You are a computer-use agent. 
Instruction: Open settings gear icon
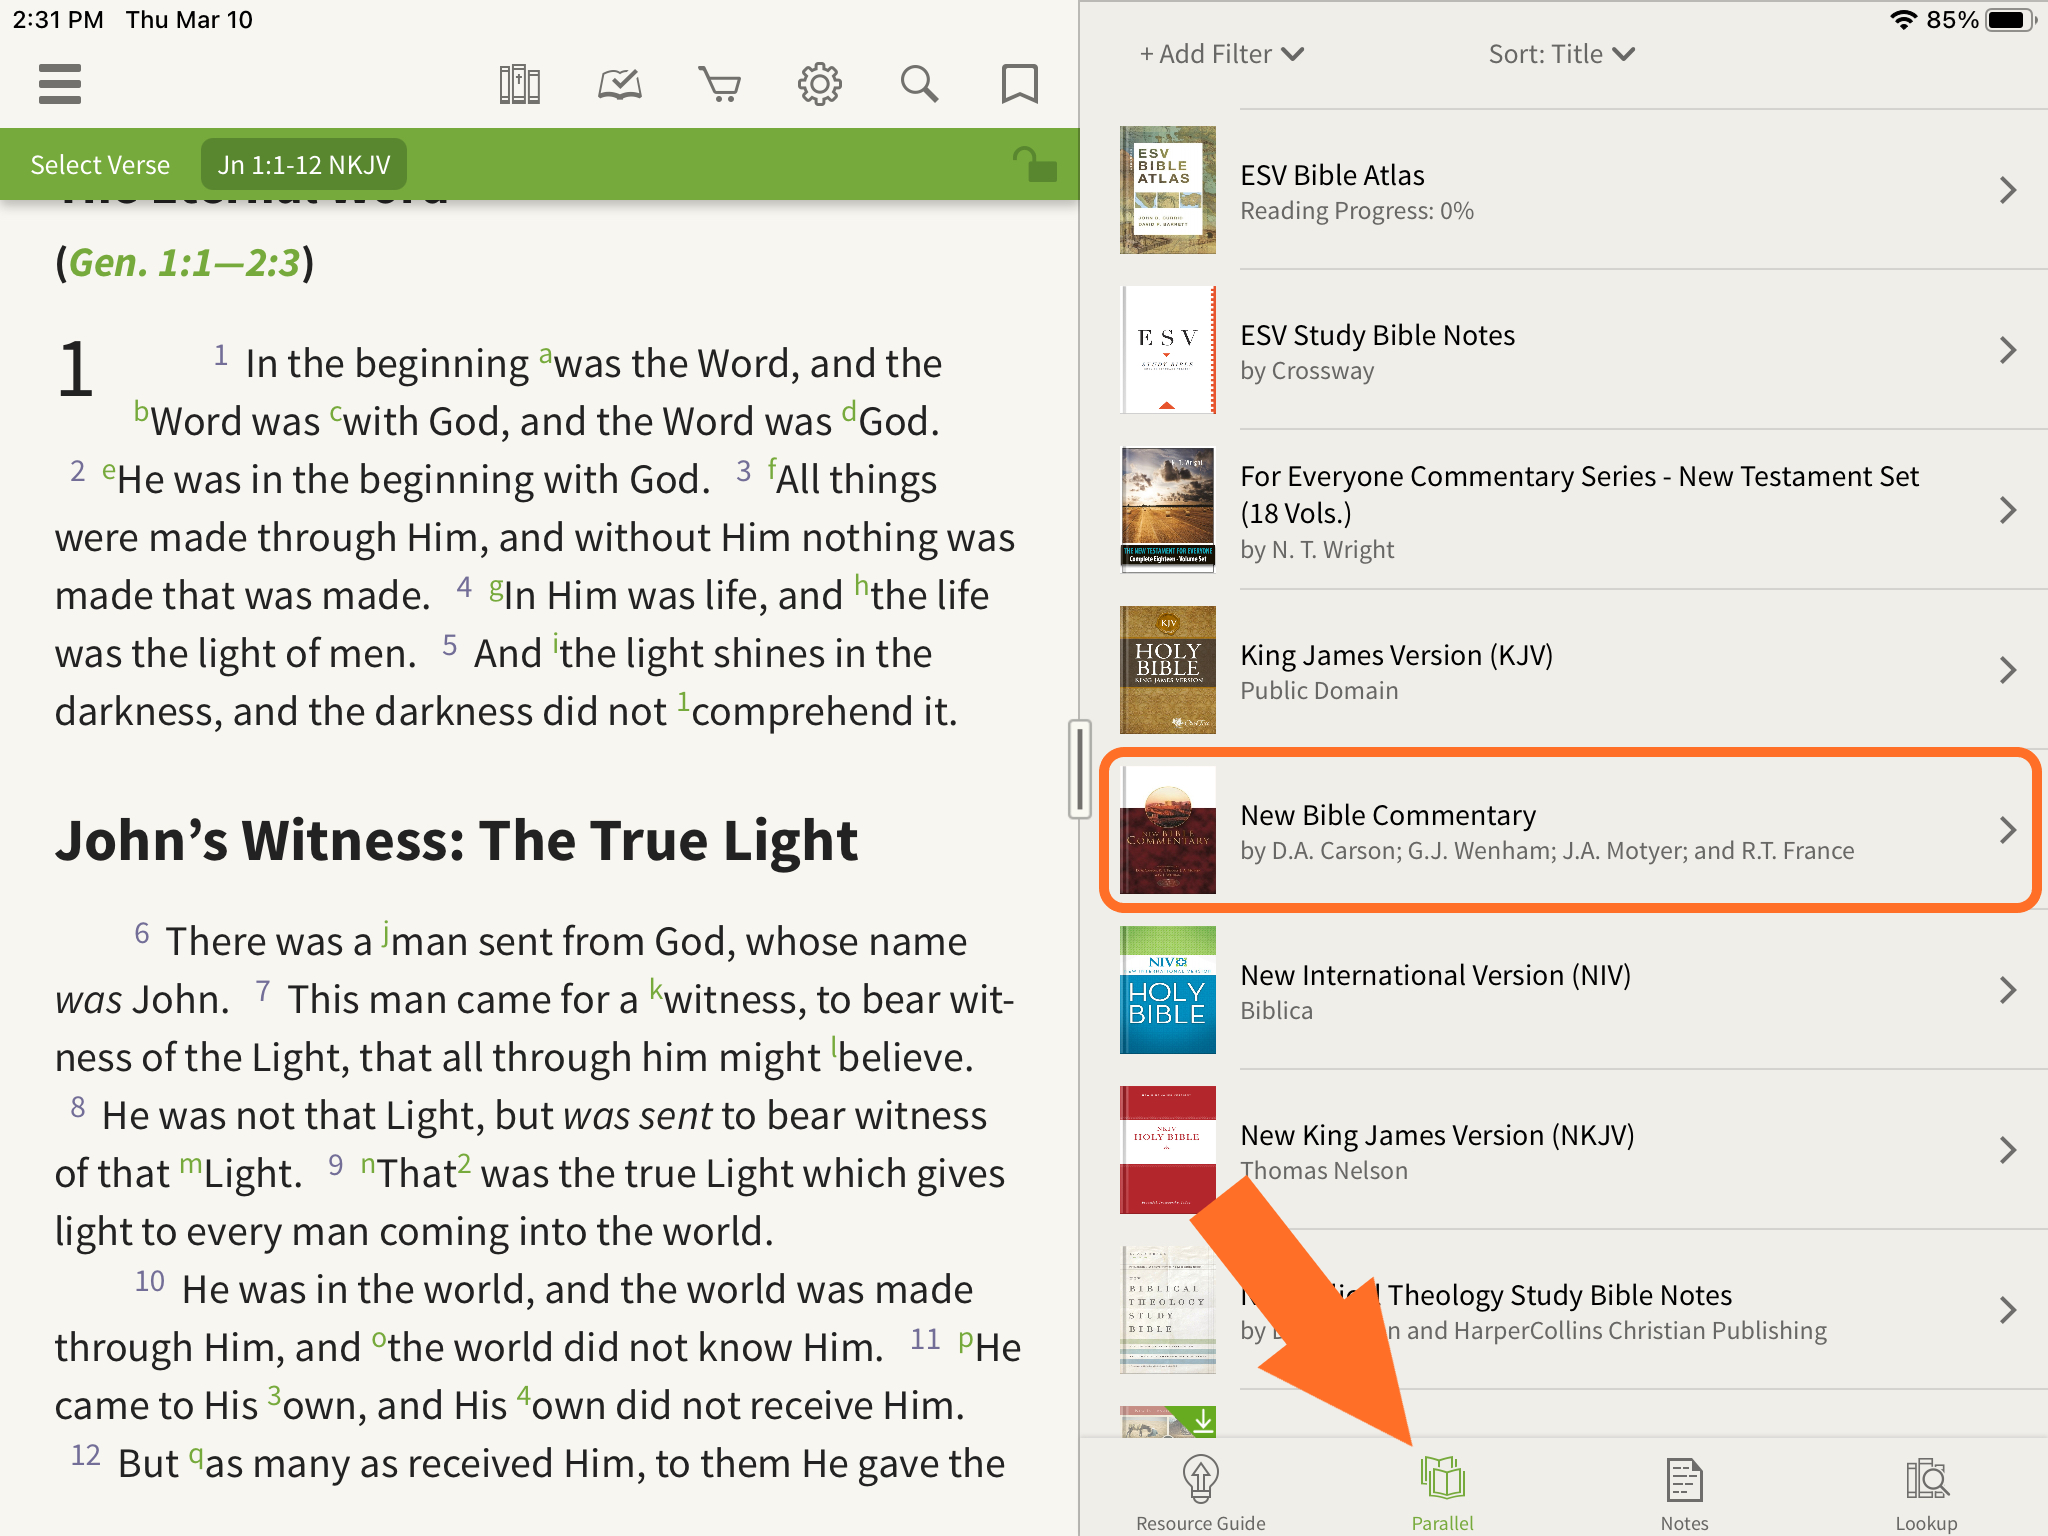[x=820, y=84]
